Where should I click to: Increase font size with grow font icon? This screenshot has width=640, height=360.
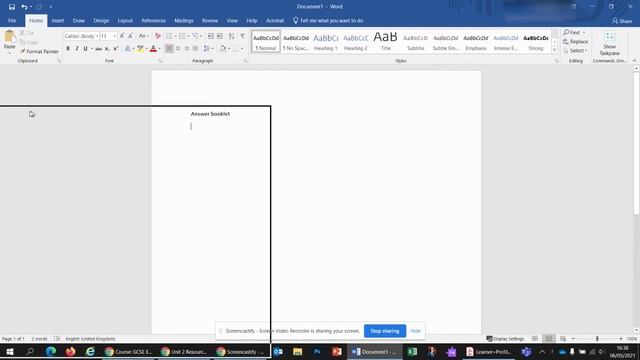pos(122,36)
